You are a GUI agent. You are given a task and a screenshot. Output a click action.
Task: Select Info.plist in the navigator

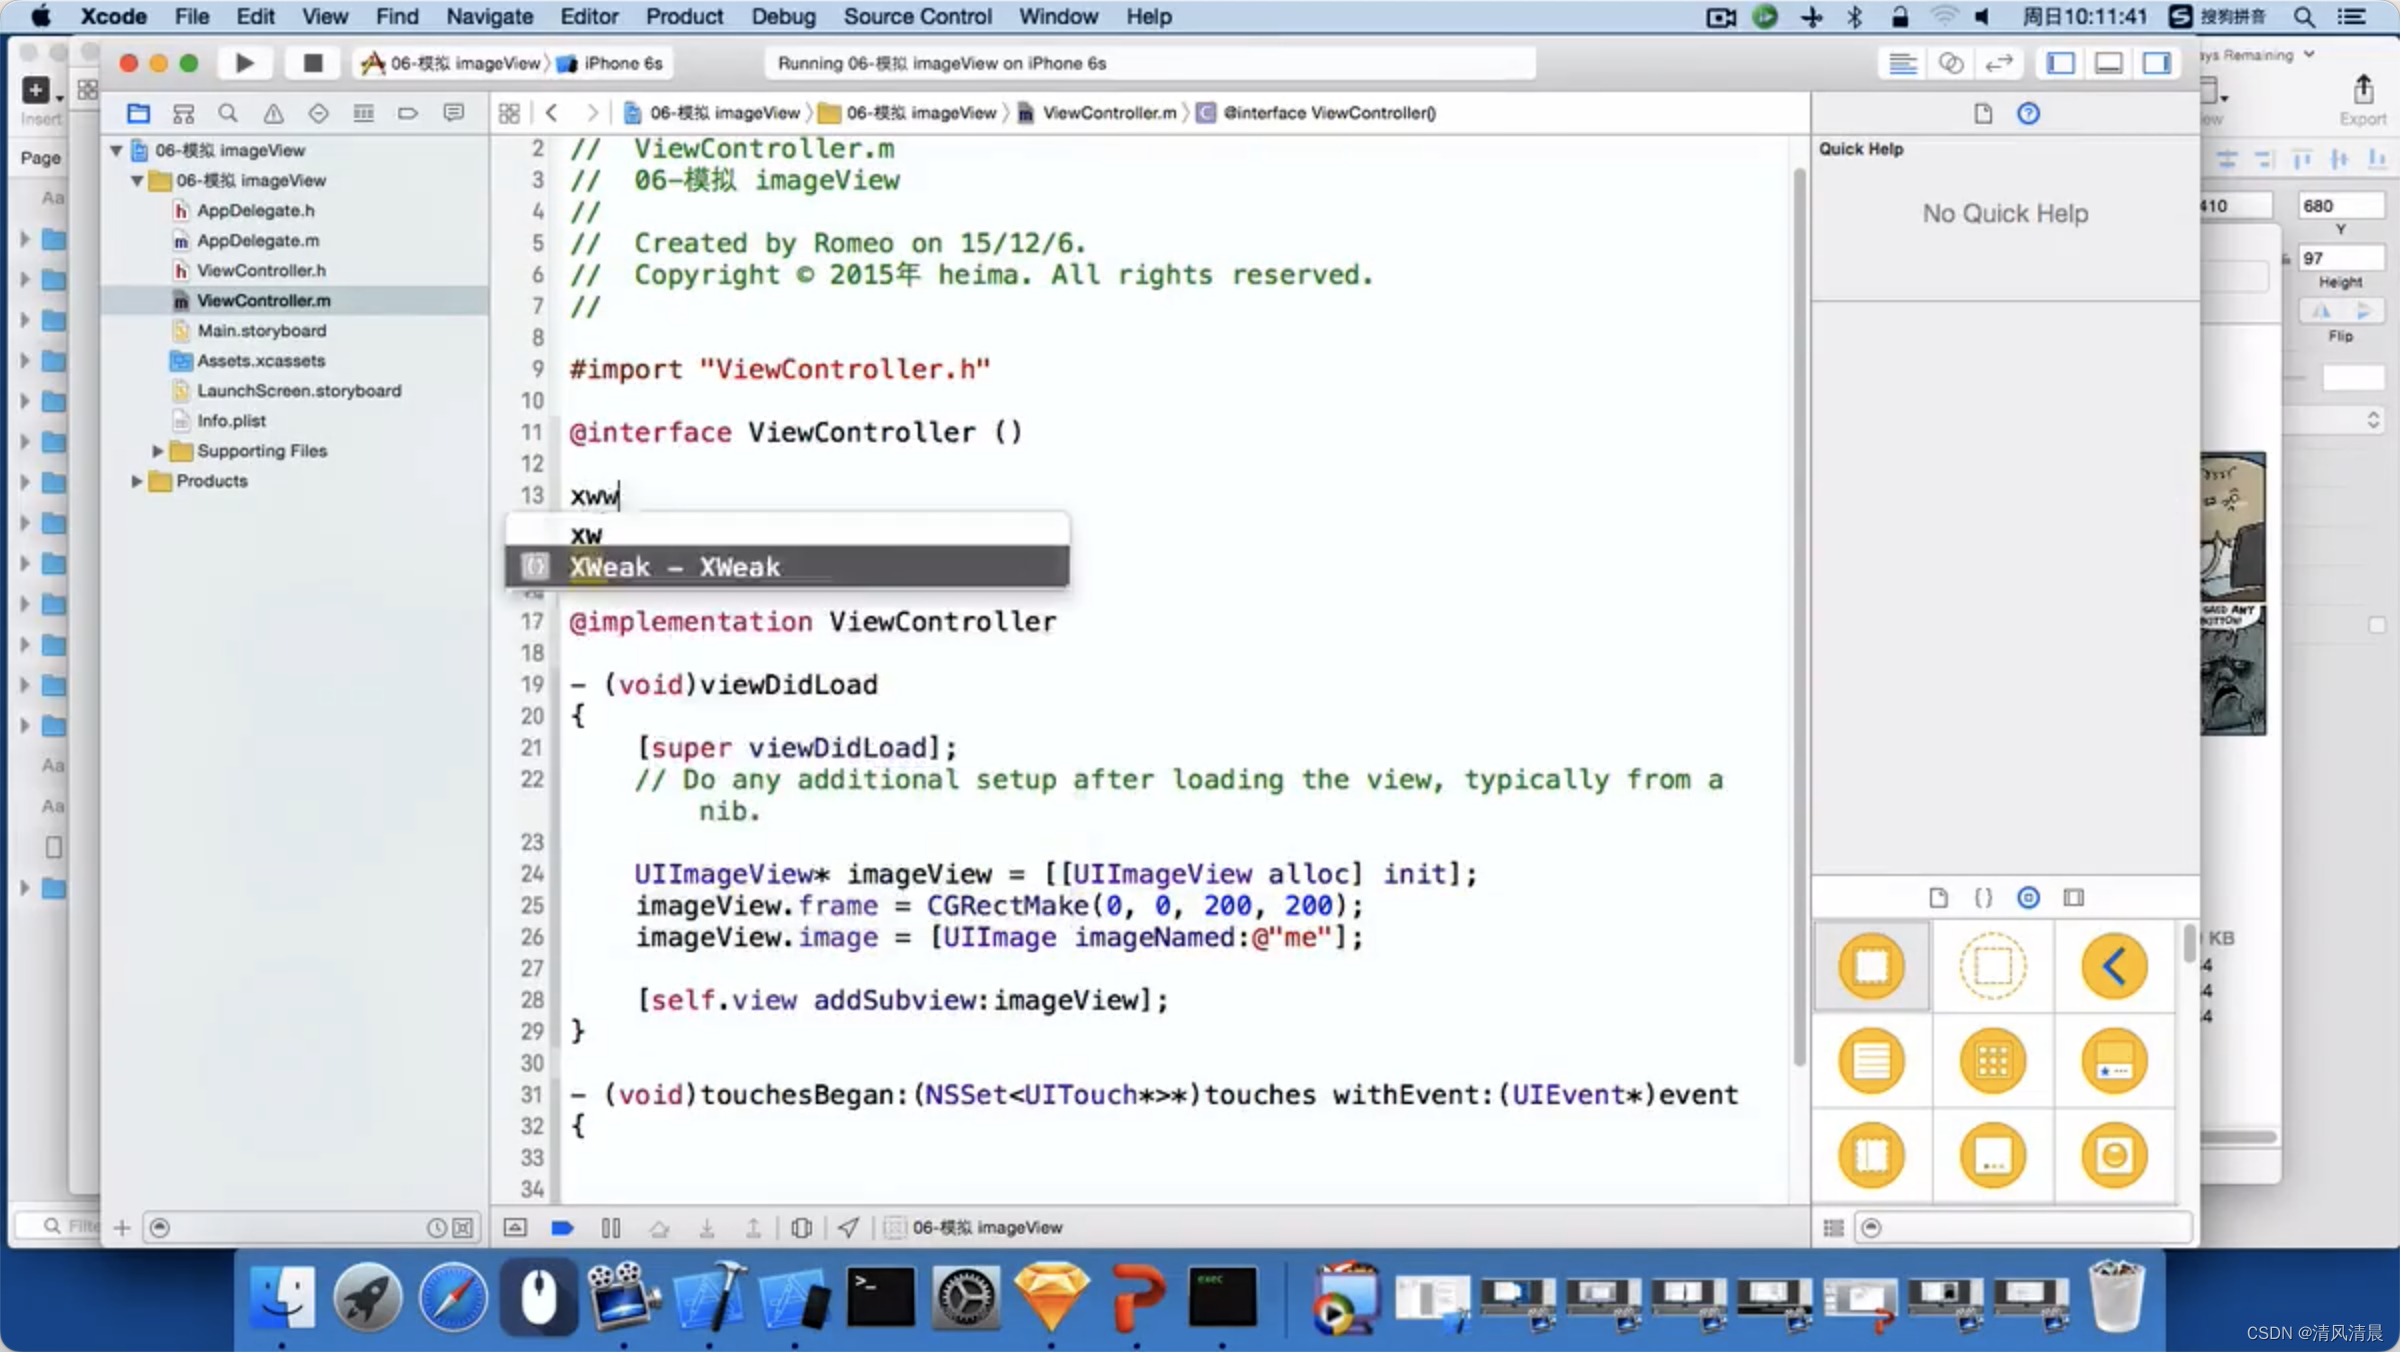231,421
